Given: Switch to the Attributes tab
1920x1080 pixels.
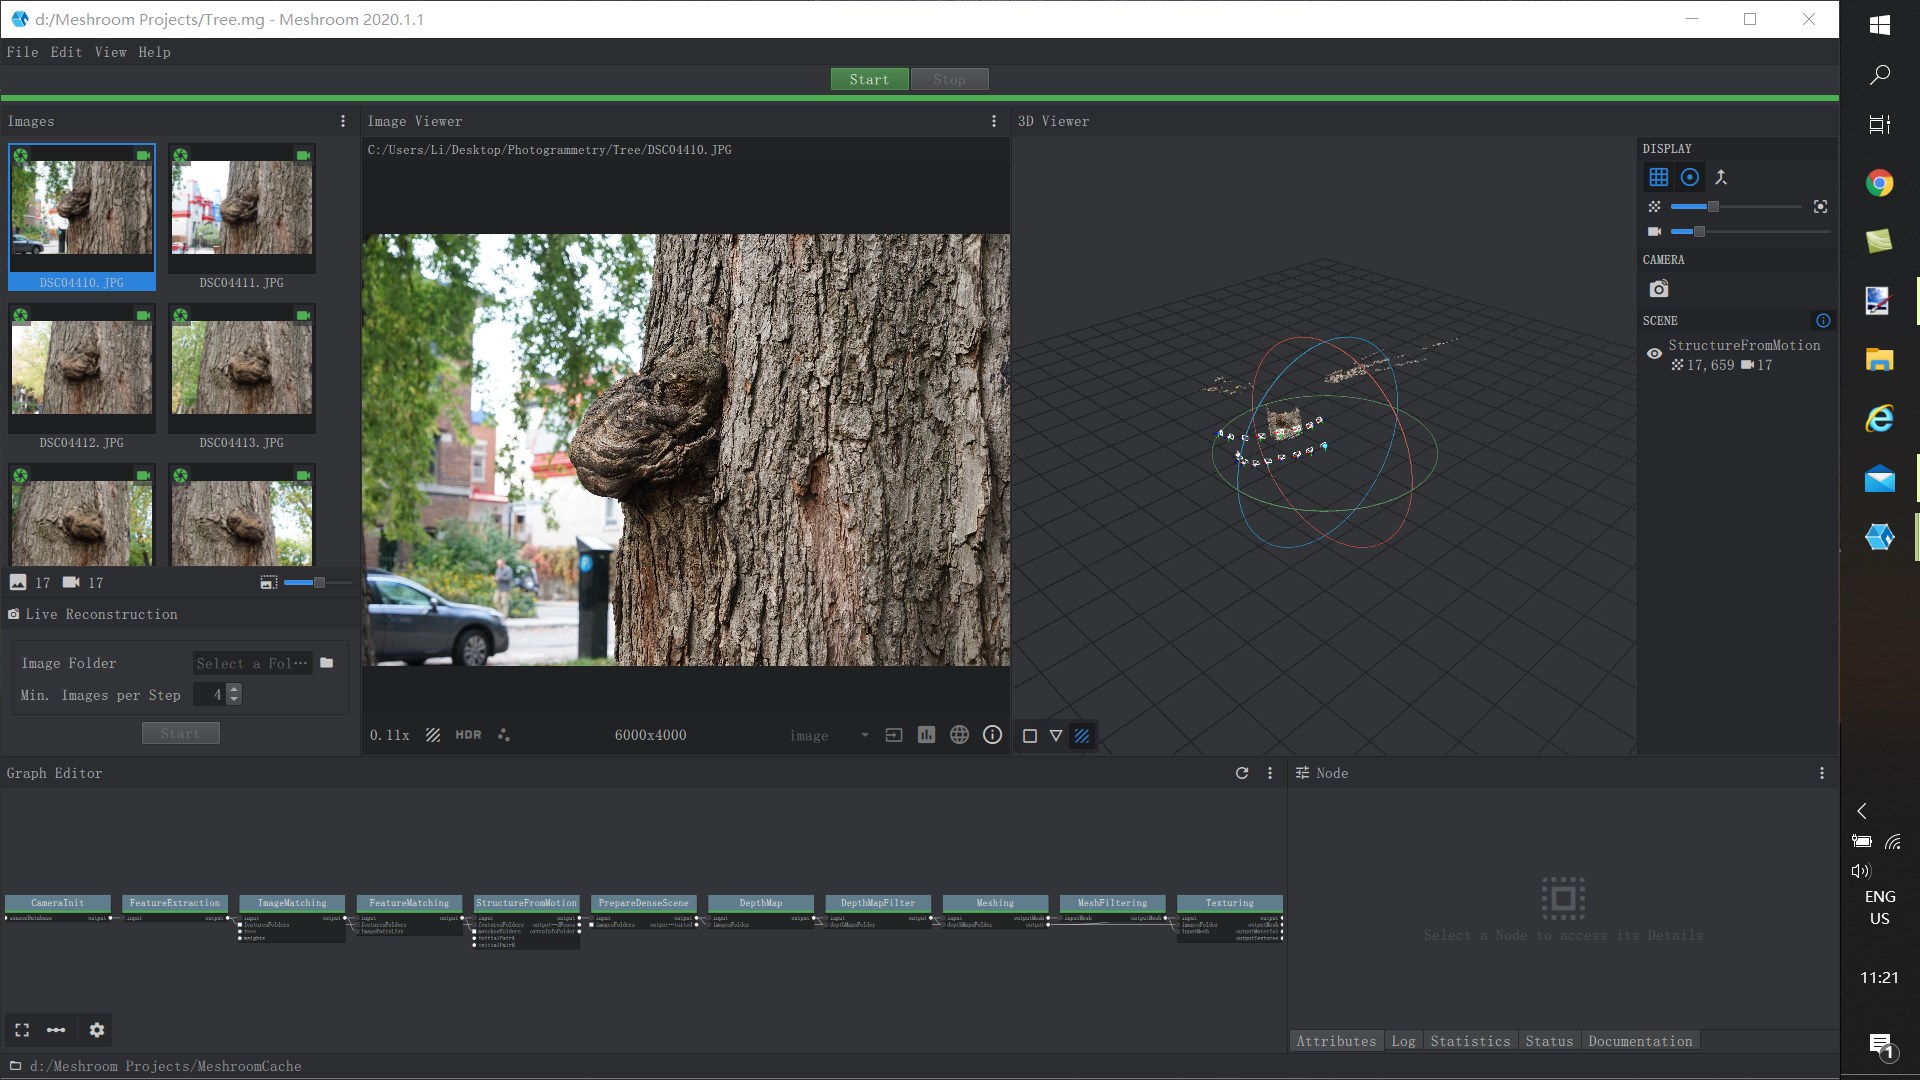Looking at the screenshot, I should [1336, 1041].
